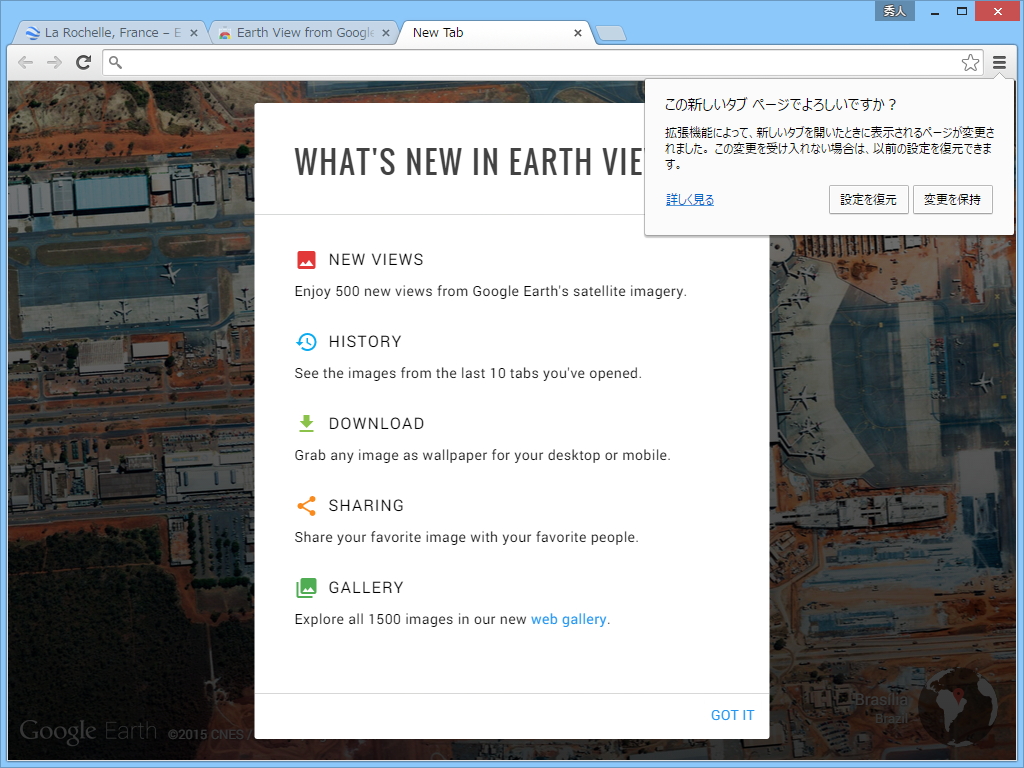Open the 詳しく見る link
The width and height of the screenshot is (1024, 768).
(689, 199)
